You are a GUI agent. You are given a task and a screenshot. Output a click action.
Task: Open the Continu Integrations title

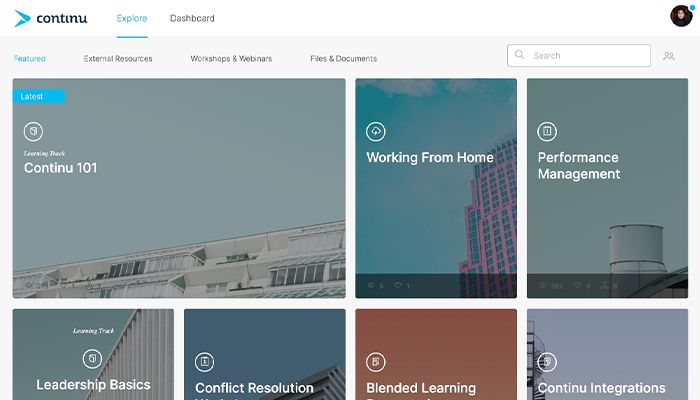click(601, 388)
